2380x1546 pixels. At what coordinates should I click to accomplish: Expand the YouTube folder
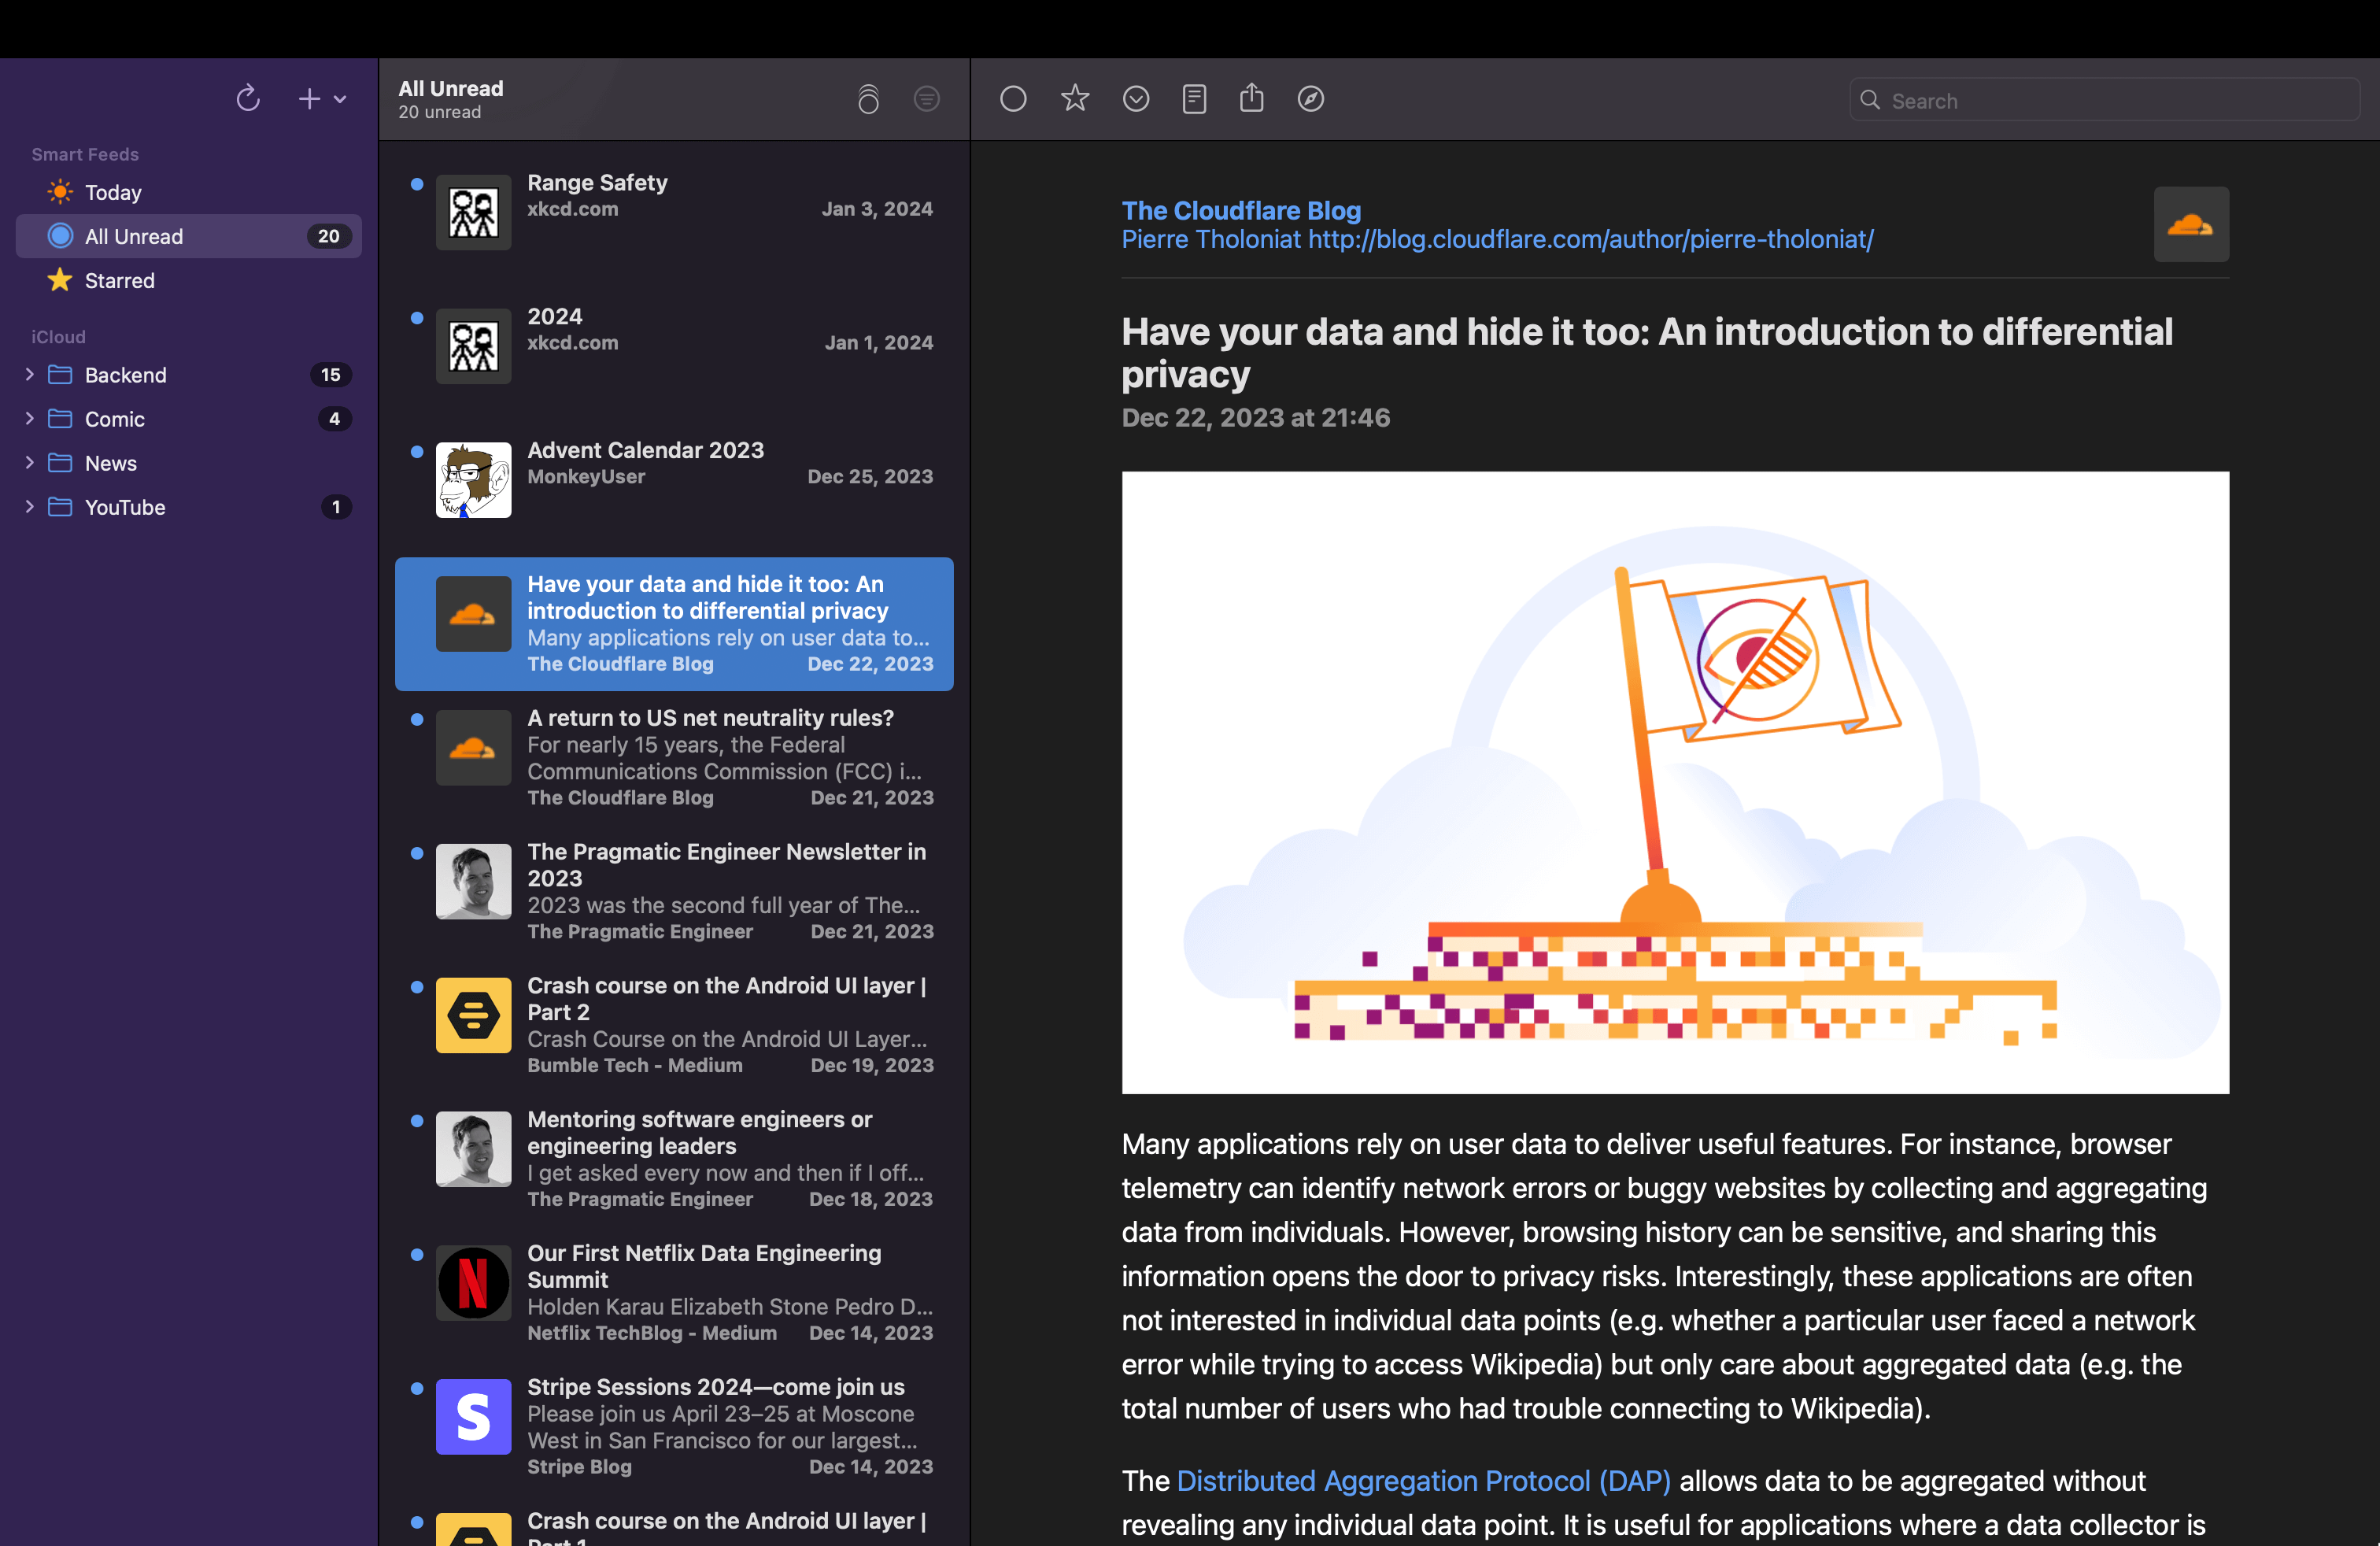point(29,506)
